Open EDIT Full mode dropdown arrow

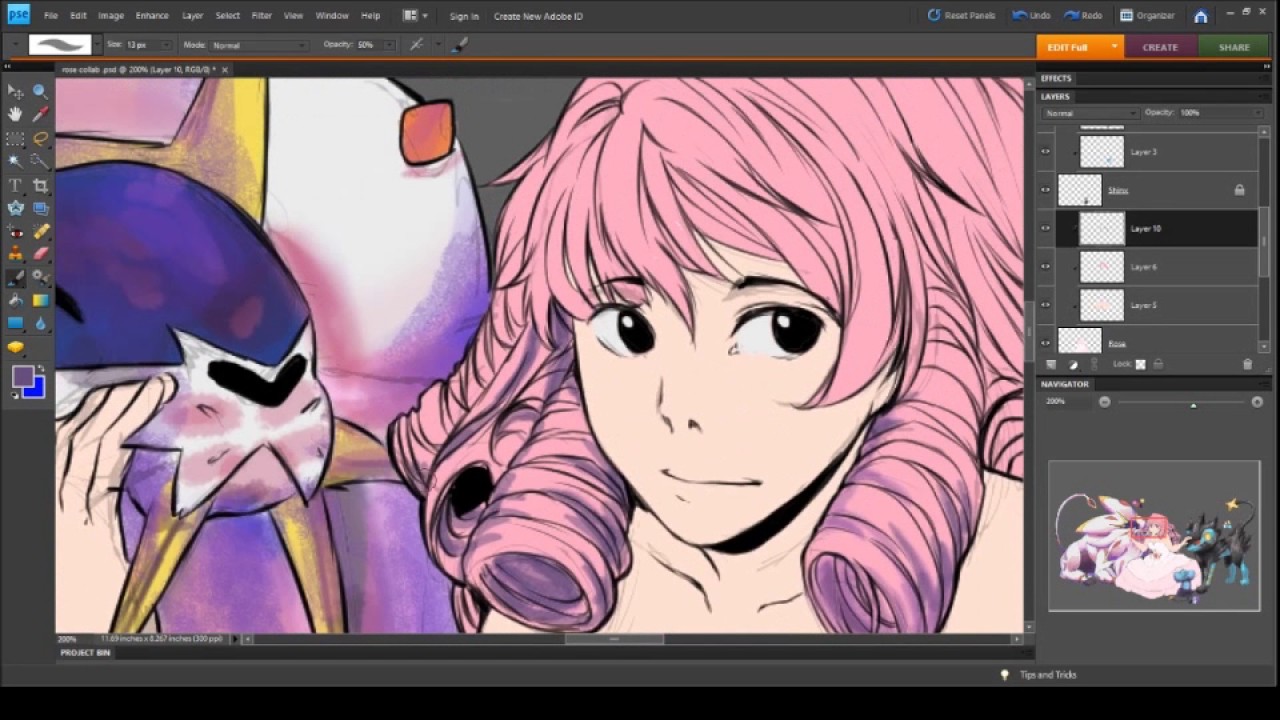[1114, 46]
